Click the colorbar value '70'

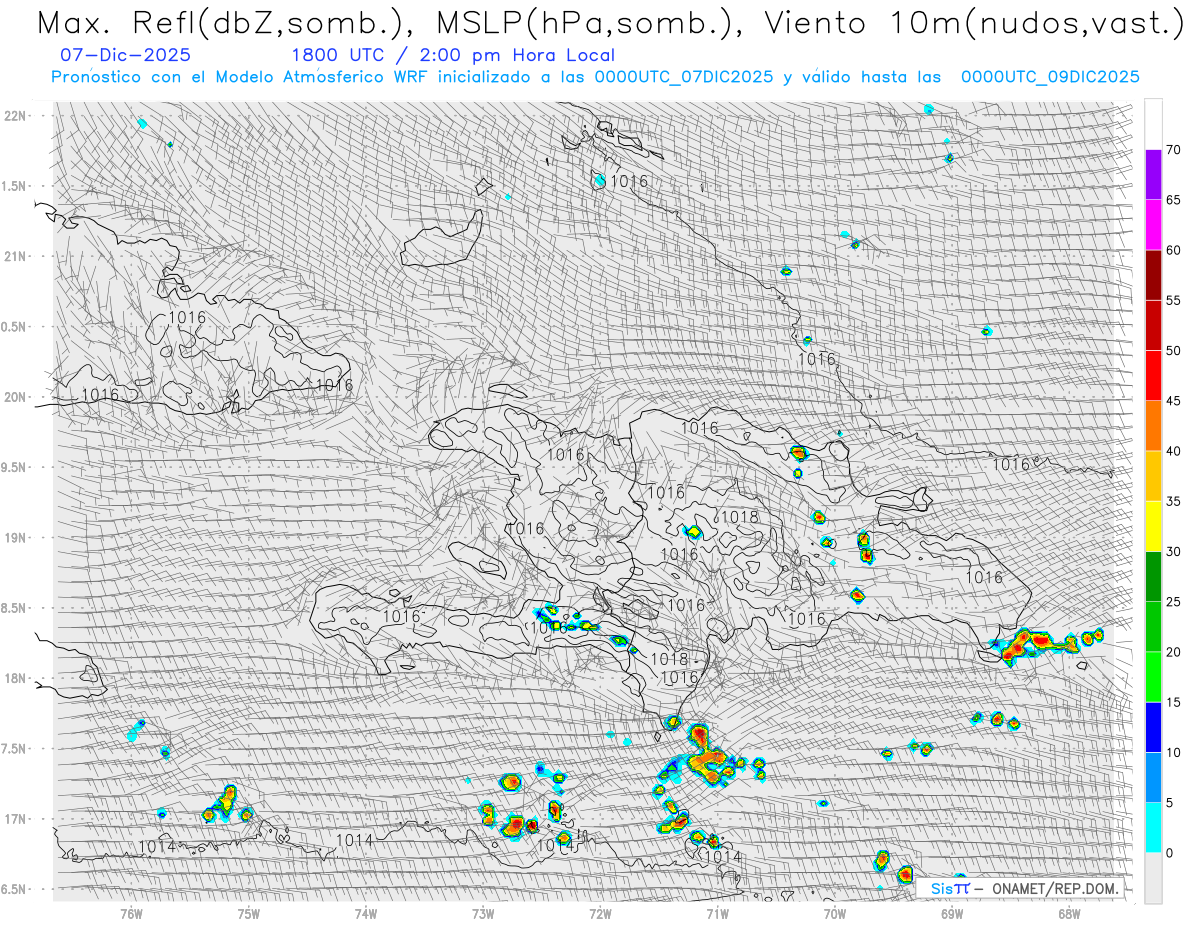[x=1173, y=150]
